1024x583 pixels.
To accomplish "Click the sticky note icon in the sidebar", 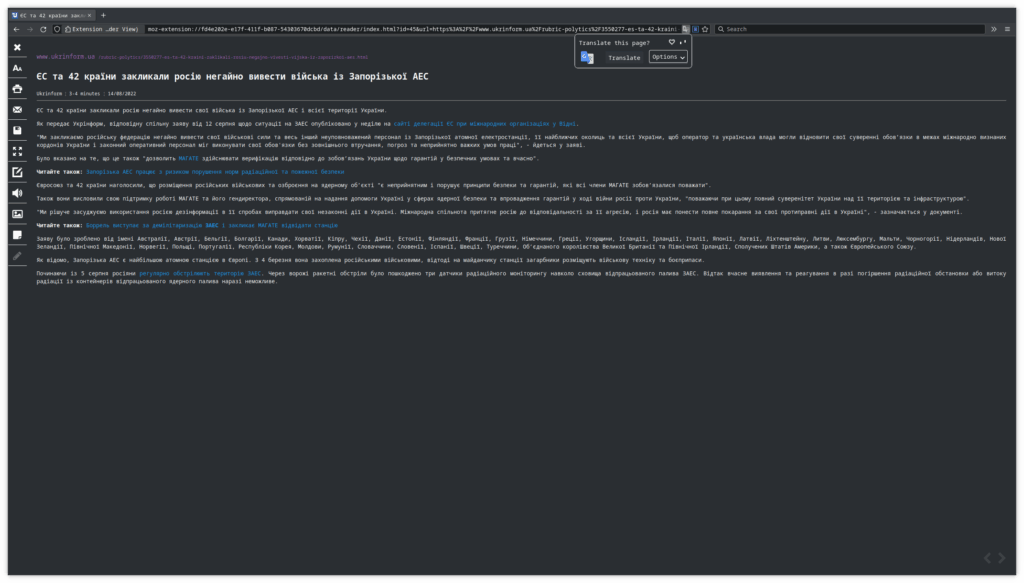I will pyautogui.click(x=18, y=235).
